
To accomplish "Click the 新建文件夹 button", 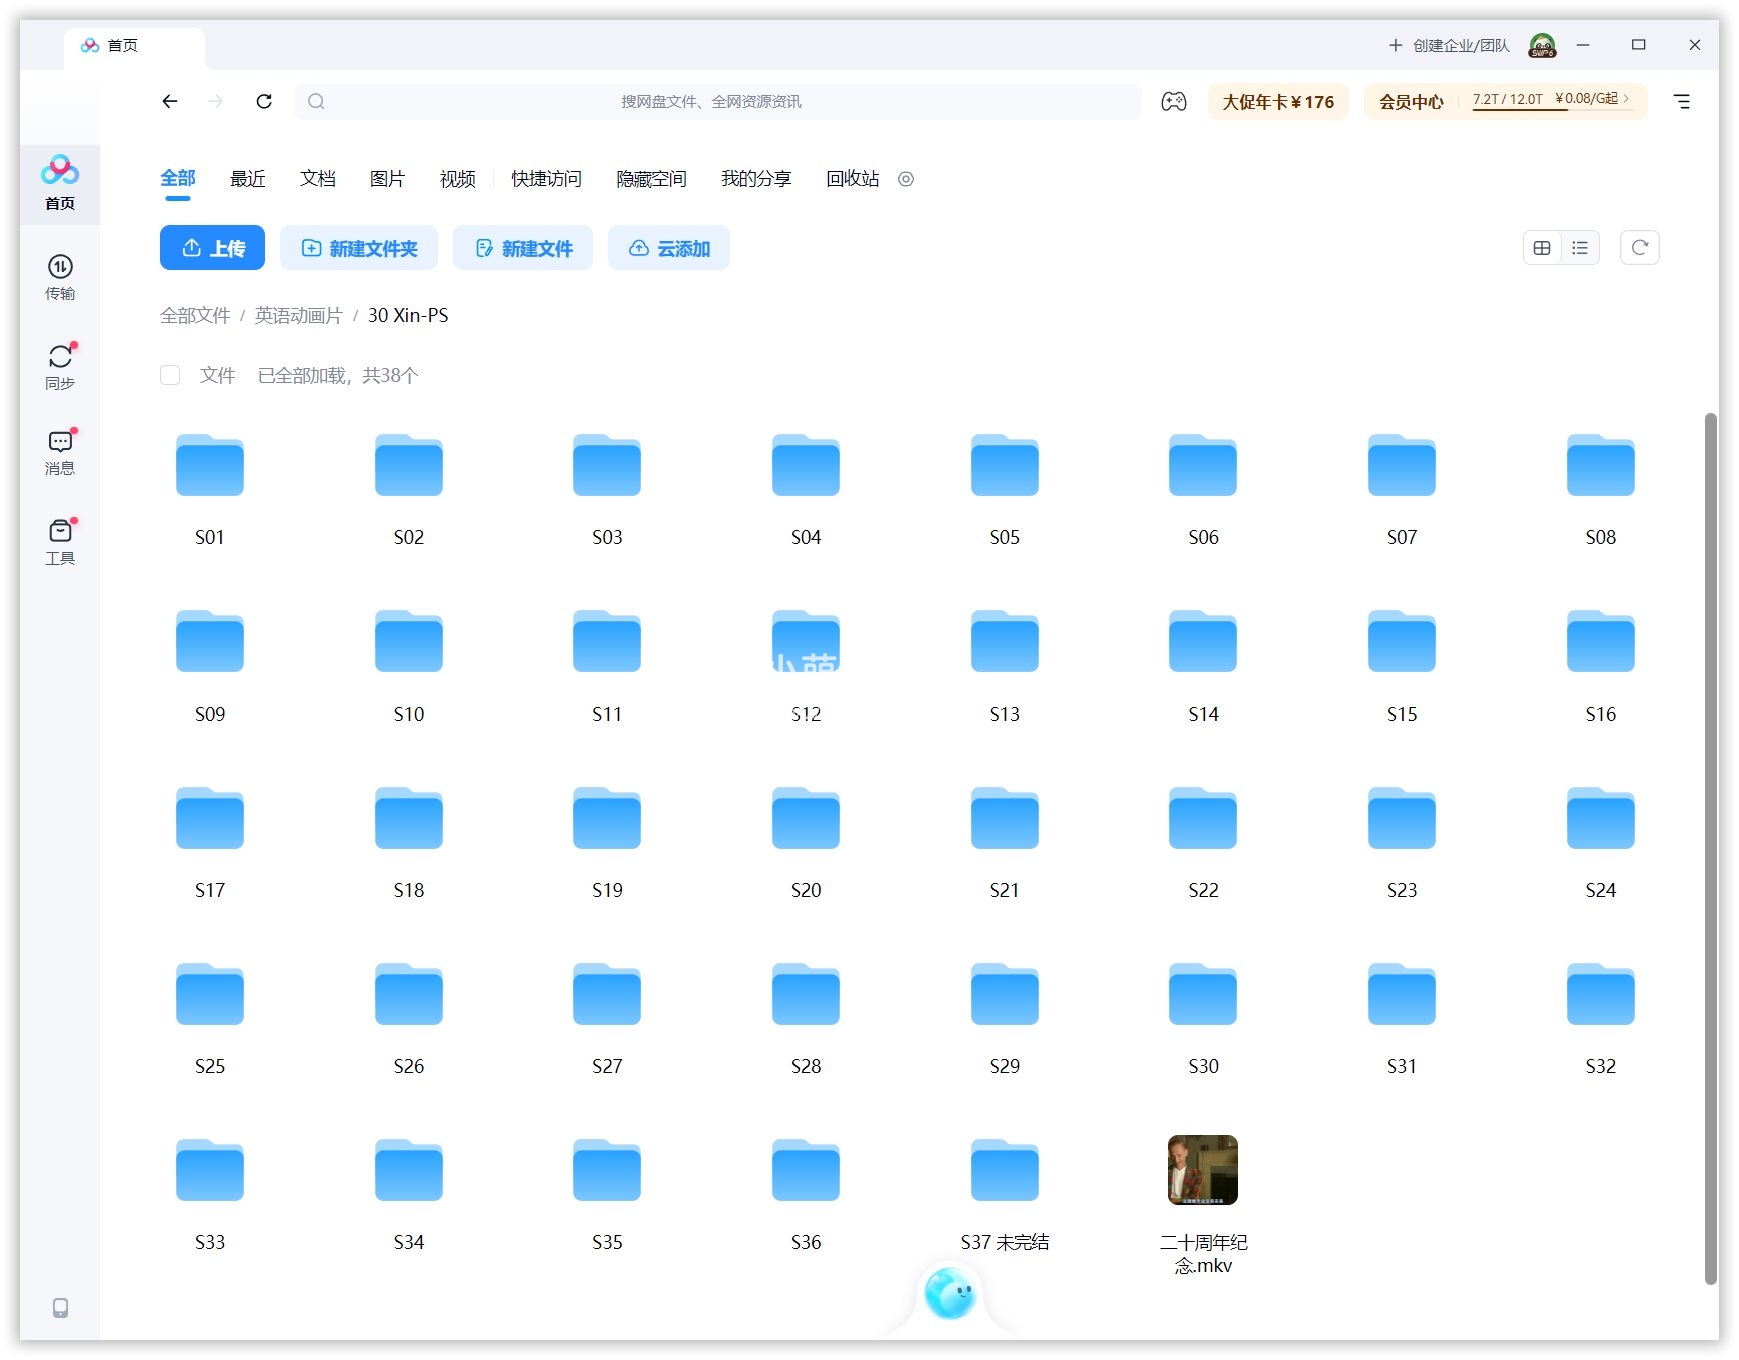I will pos(359,248).
